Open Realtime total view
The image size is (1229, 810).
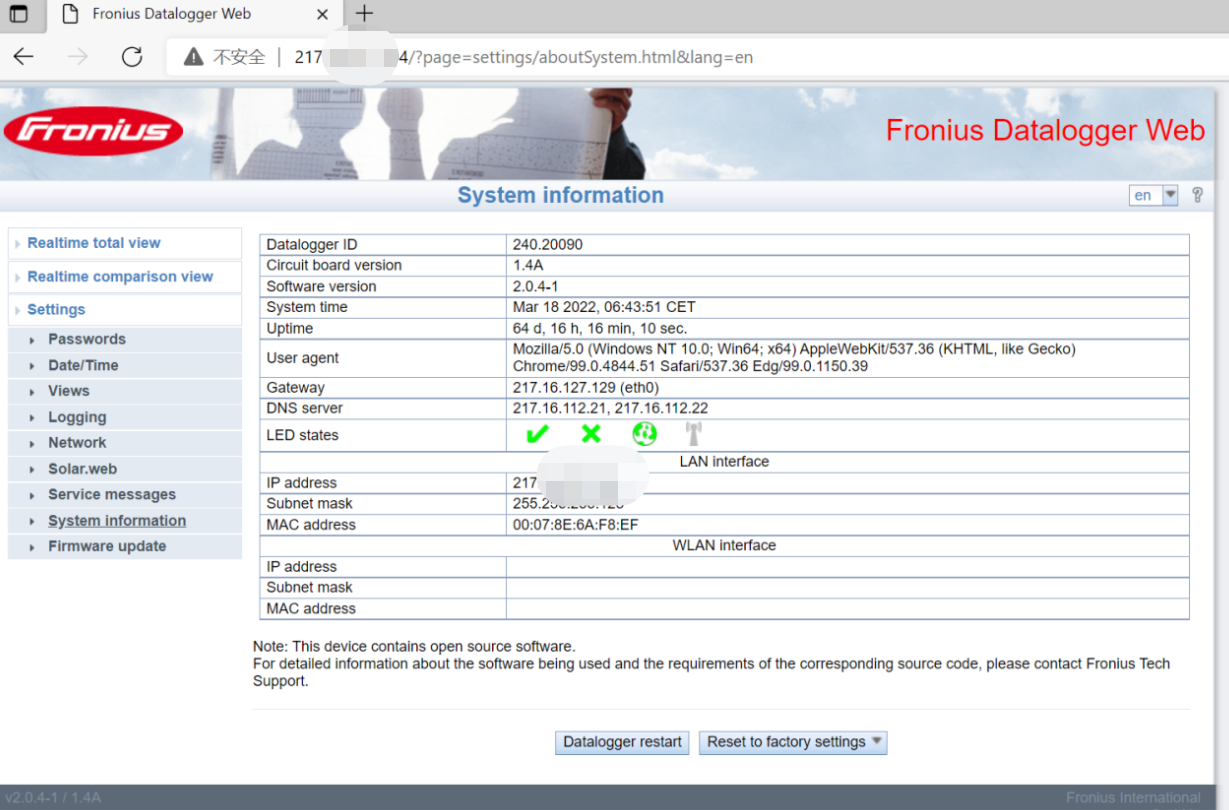pyautogui.click(x=94, y=243)
